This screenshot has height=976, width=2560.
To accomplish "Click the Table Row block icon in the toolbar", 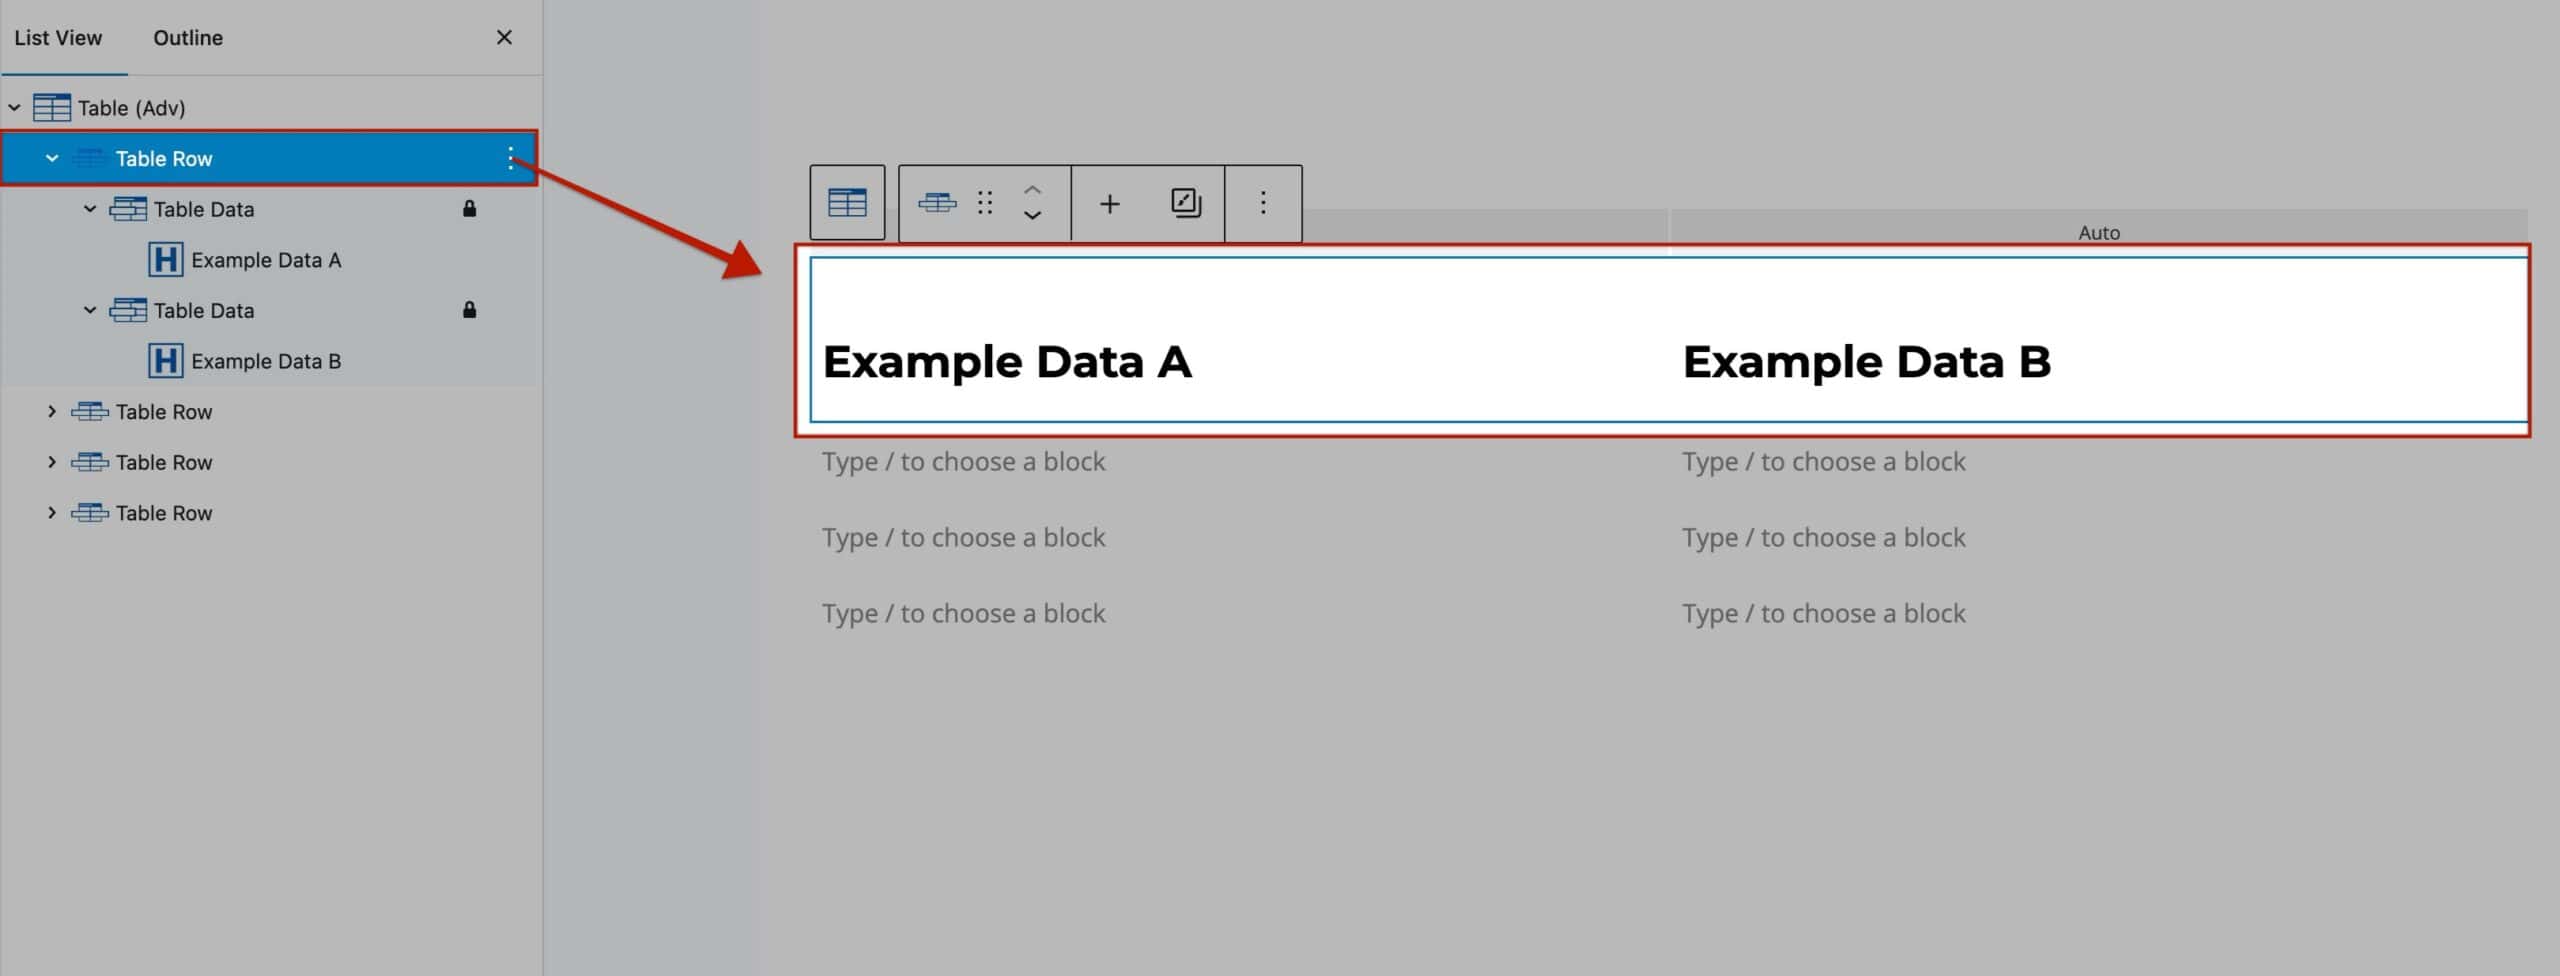I will 938,202.
